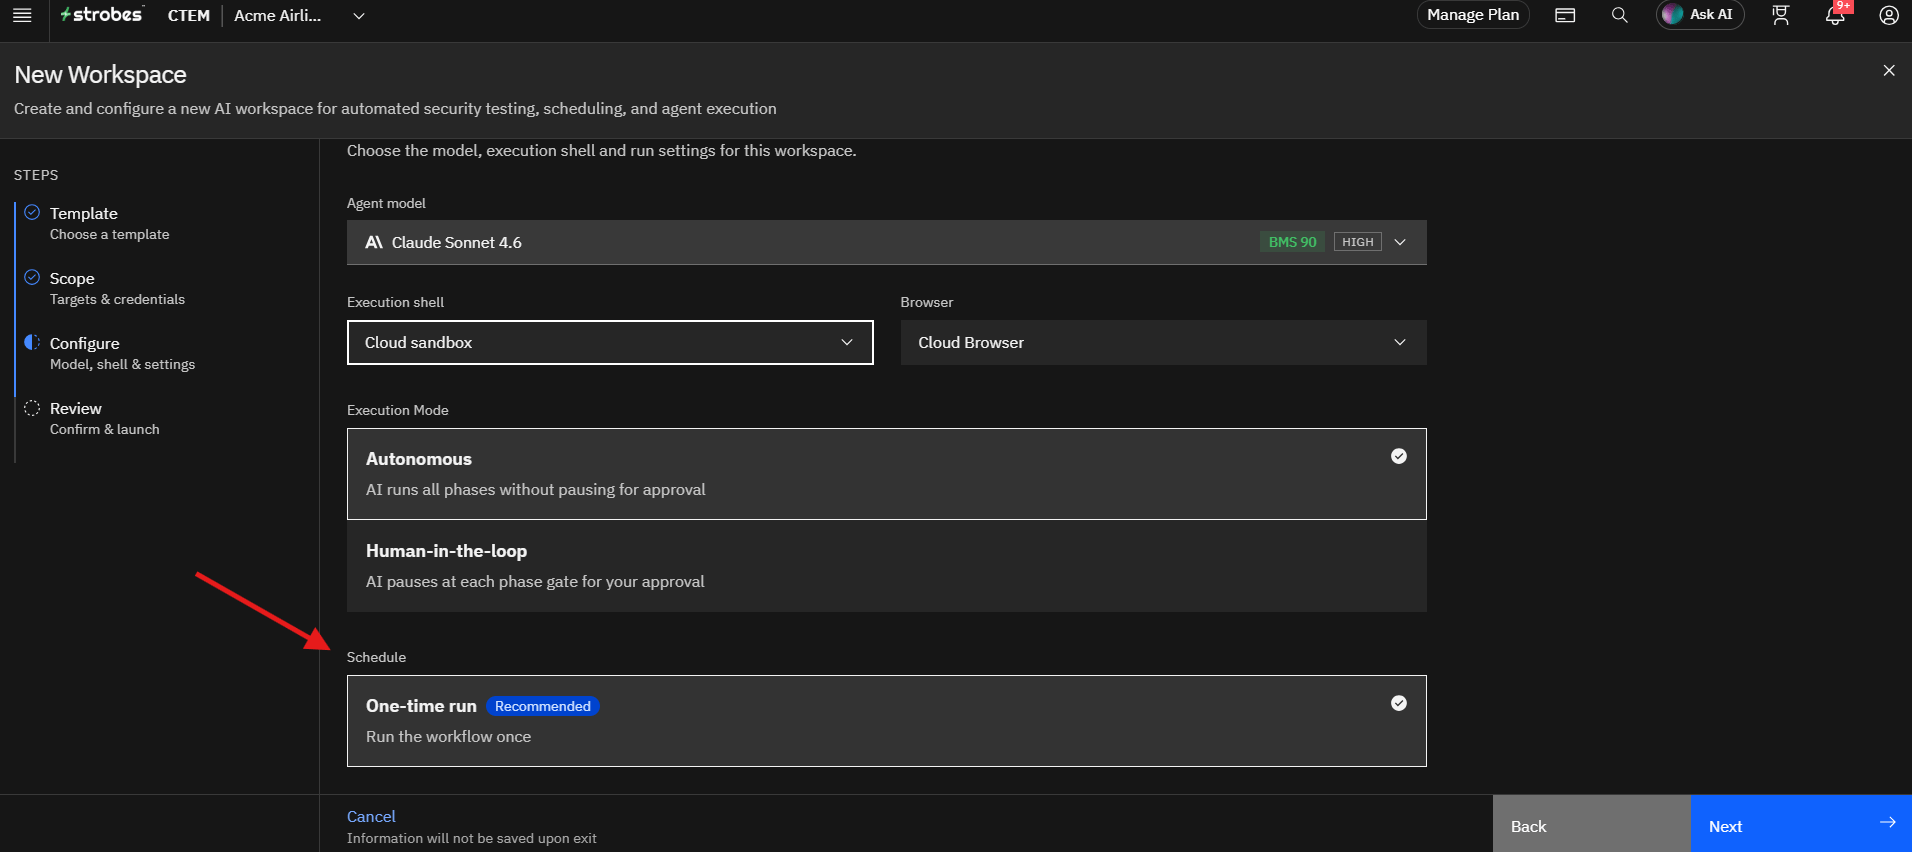Click the Recommended badge
This screenshot has height=852, width=1912.
coord(543,706)
